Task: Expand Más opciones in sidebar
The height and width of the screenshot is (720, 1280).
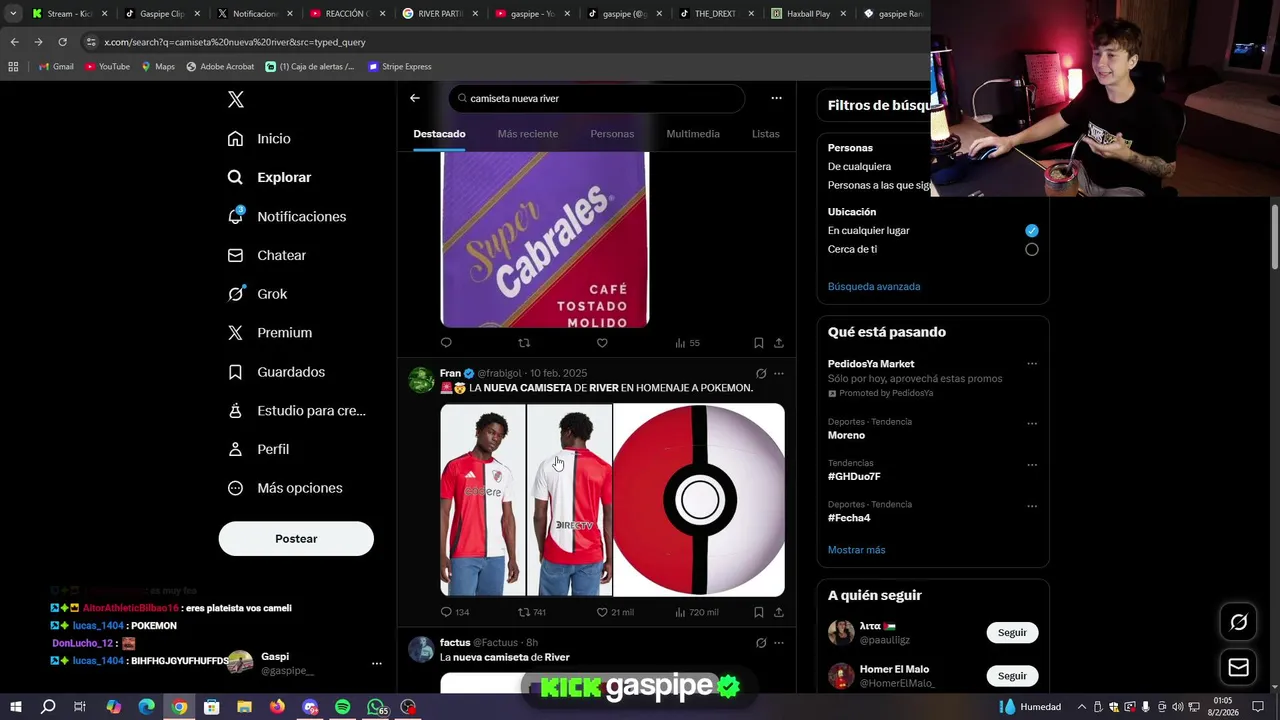Action: 285,488
